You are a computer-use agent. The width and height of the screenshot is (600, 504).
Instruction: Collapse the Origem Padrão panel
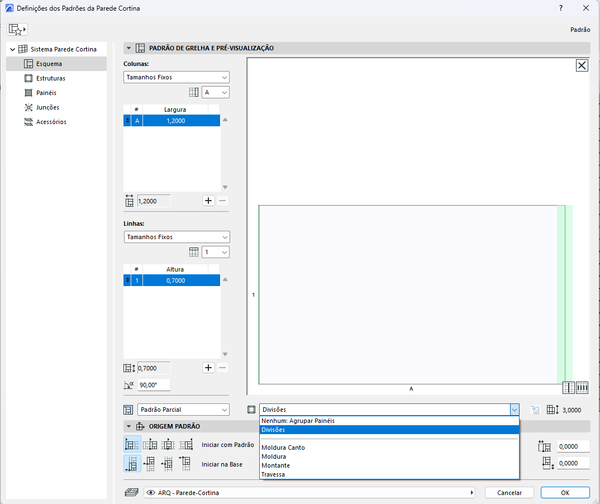click(x=129, y=426)
